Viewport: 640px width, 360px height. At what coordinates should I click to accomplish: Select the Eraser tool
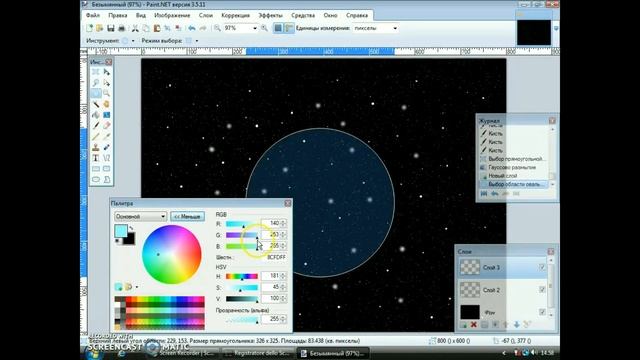[x=106, y=126]
